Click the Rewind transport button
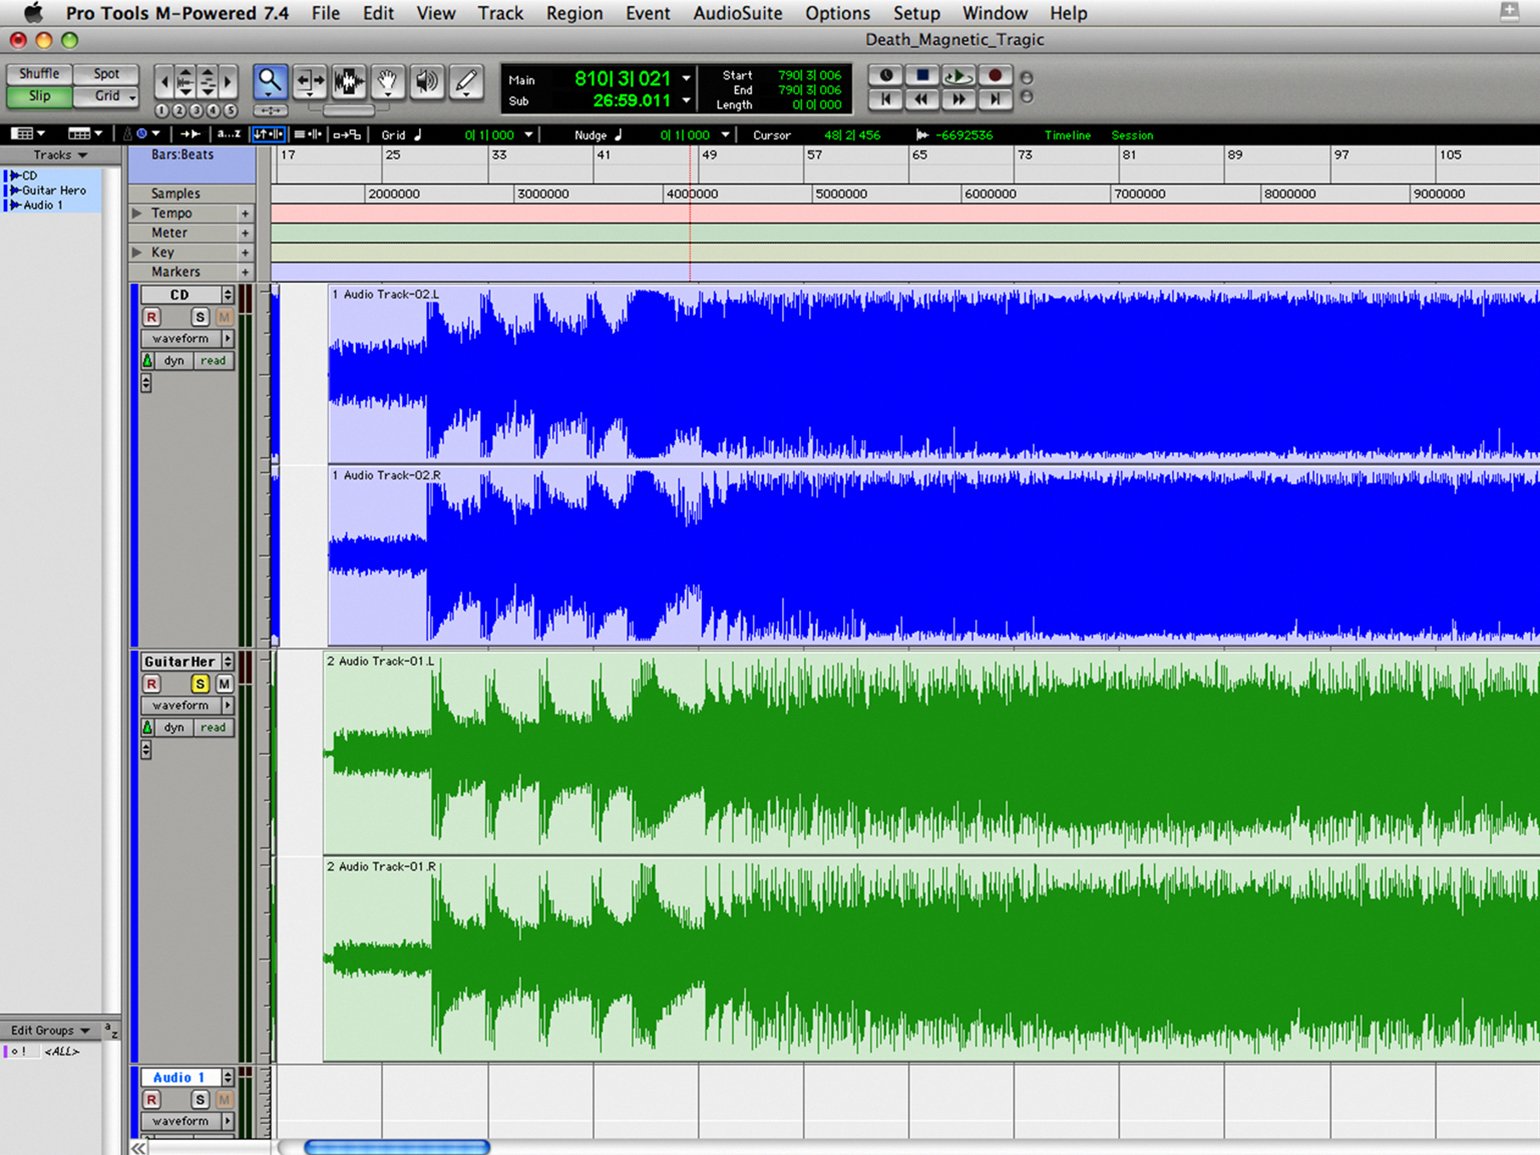This screenshot has height=1155, width=1540. [x=923, y=99]
